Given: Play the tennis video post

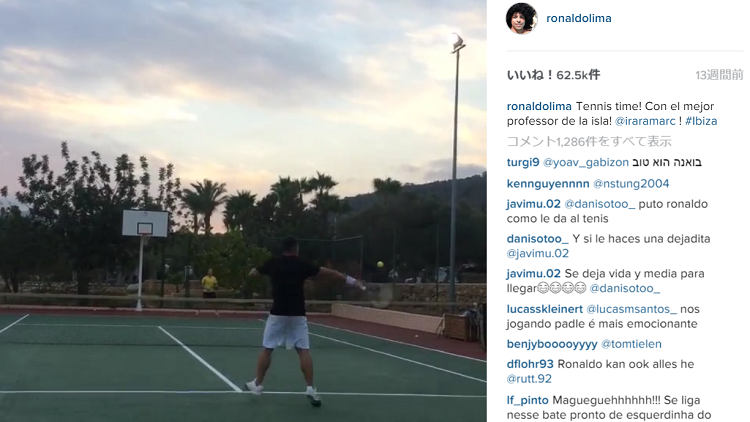Looking at the screenshot, I should pos(243,211).
